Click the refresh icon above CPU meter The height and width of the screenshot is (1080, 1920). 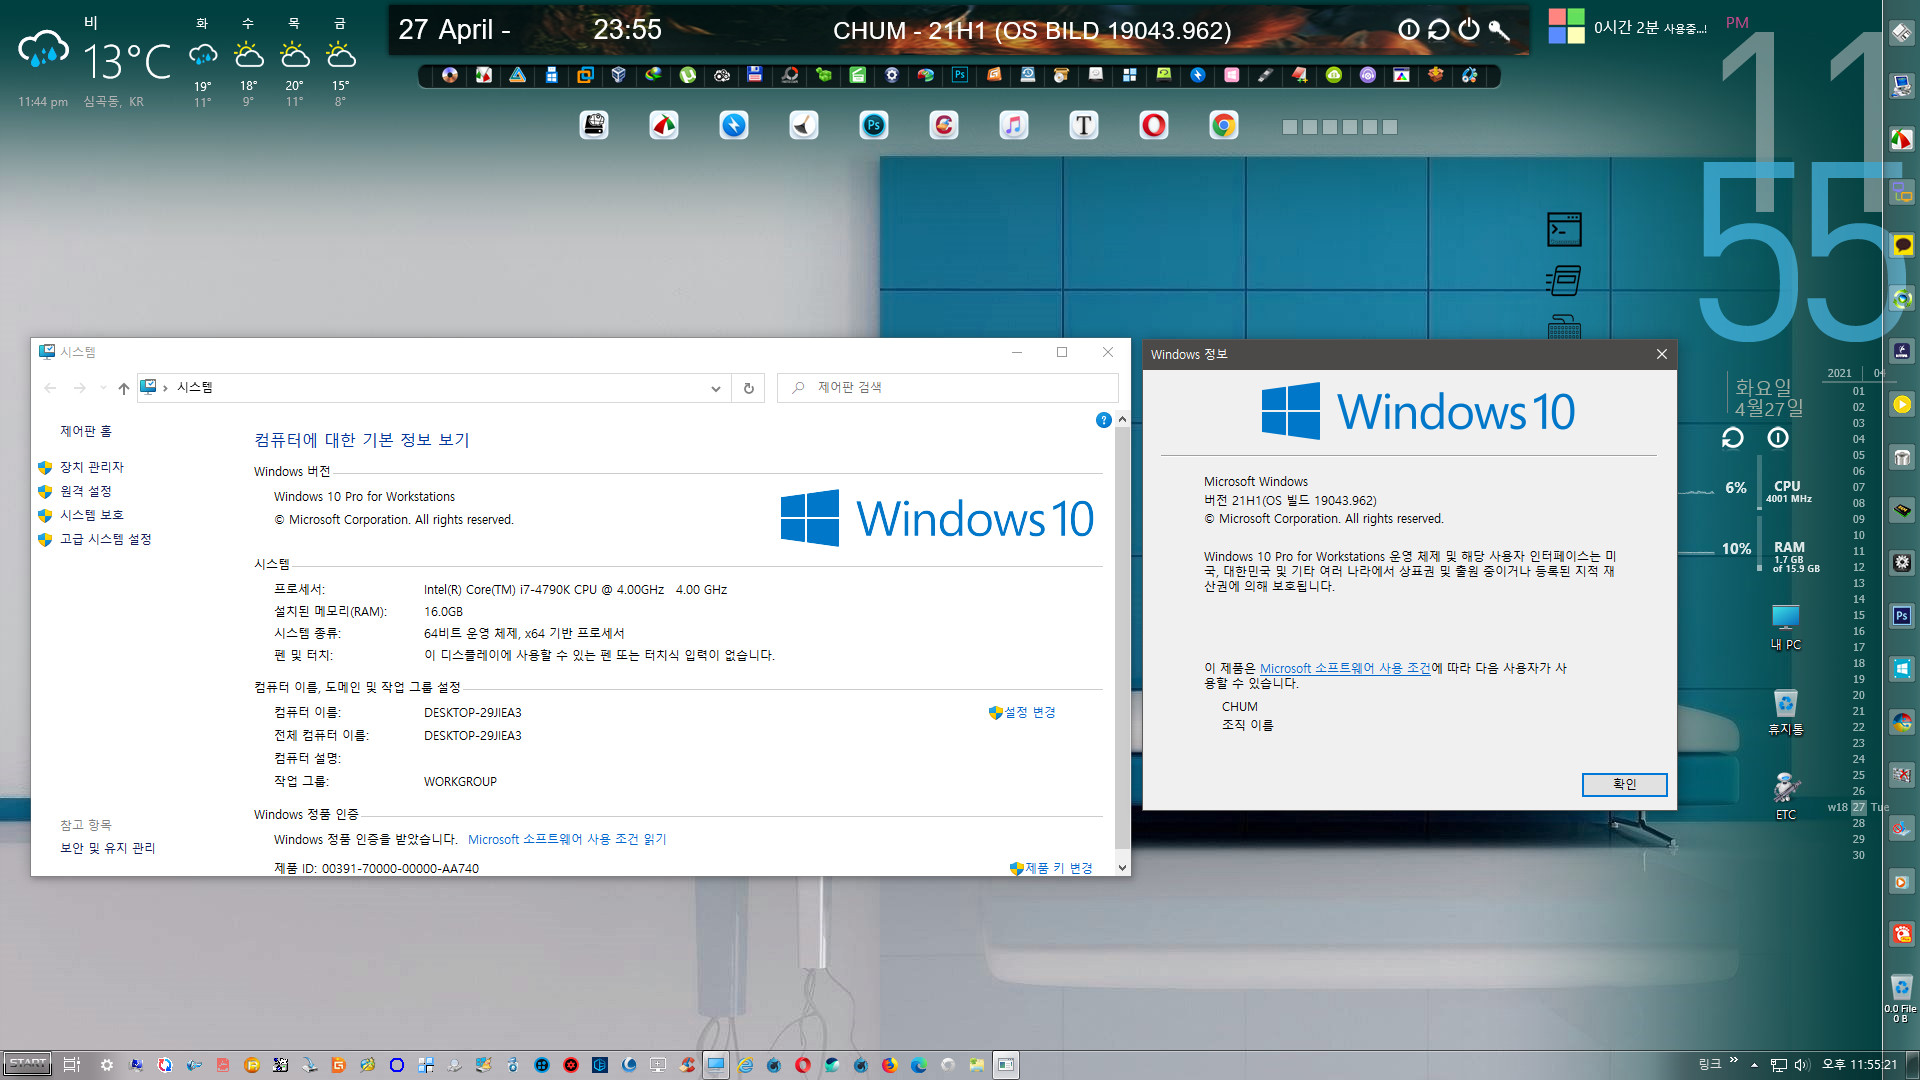coord(1733,438)
